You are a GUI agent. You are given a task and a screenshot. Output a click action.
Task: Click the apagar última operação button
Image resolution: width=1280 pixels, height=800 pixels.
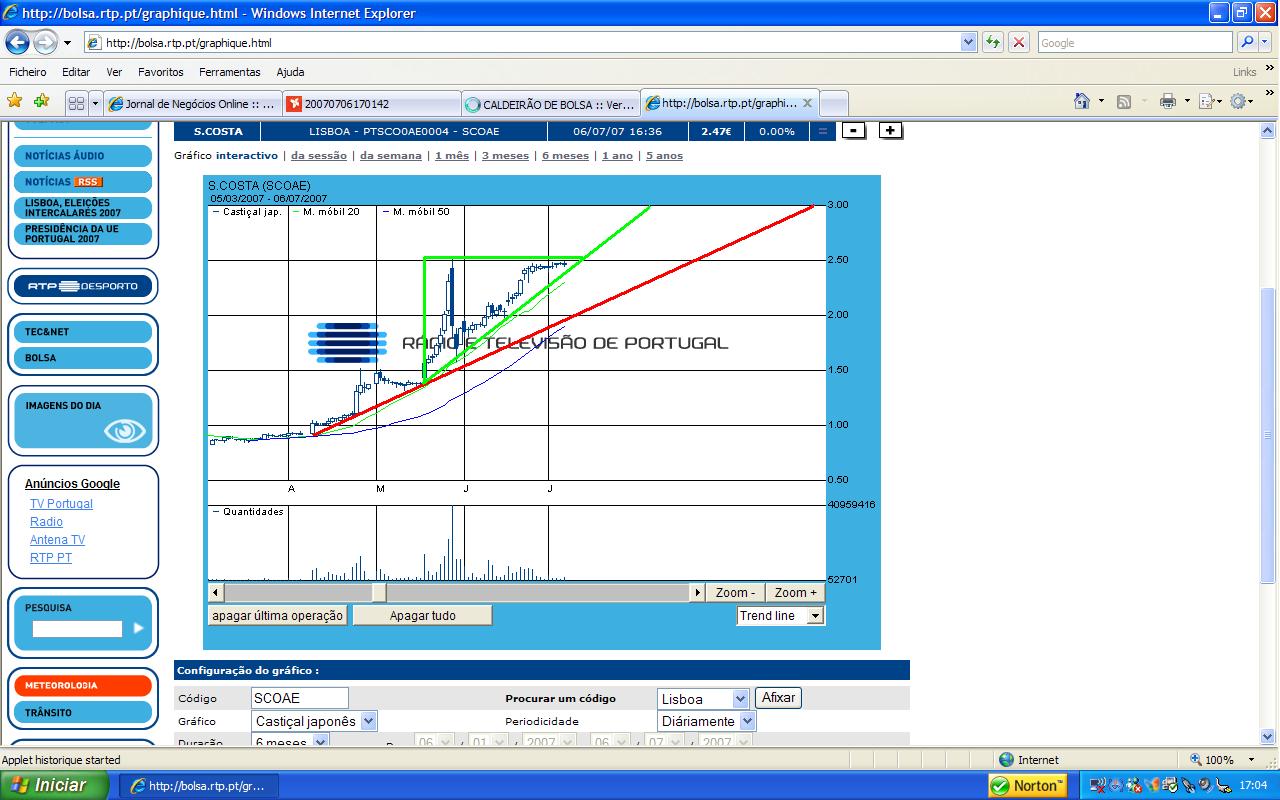[278, 616]
